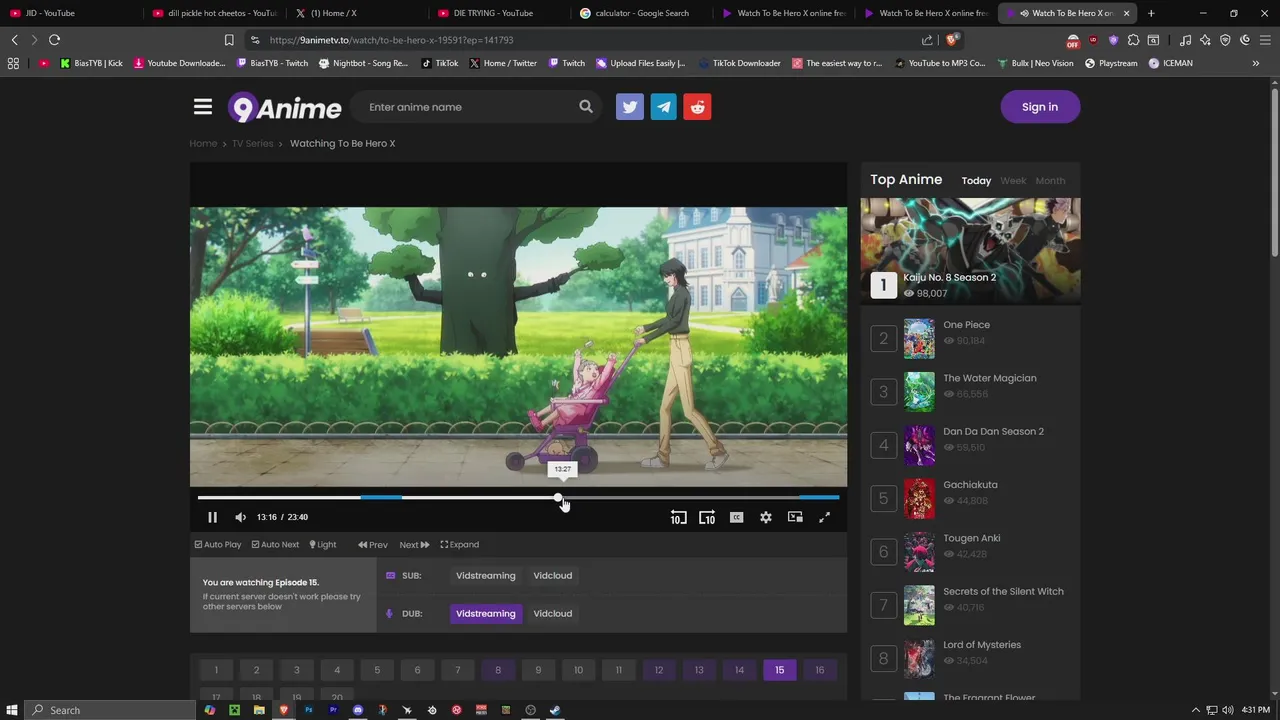Open the TV Series breadcrumb link
Viewport: 1280px width, 720px height.
coord(253,144)
